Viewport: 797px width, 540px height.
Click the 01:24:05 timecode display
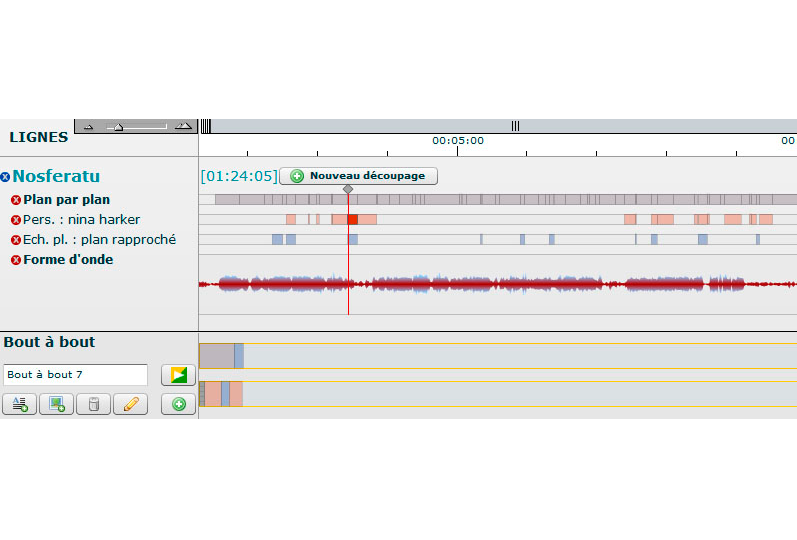238,176
